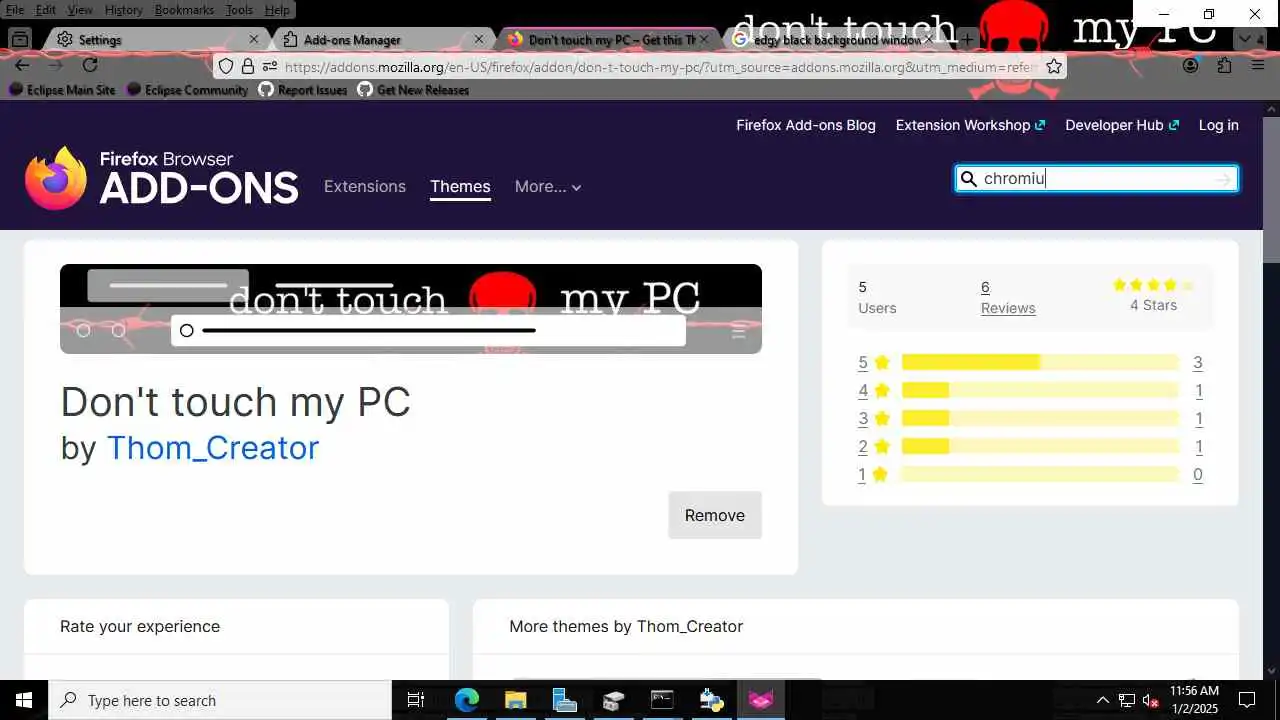Open the History menu
This screenshot has width=1280, height=720.
(124, 10)
